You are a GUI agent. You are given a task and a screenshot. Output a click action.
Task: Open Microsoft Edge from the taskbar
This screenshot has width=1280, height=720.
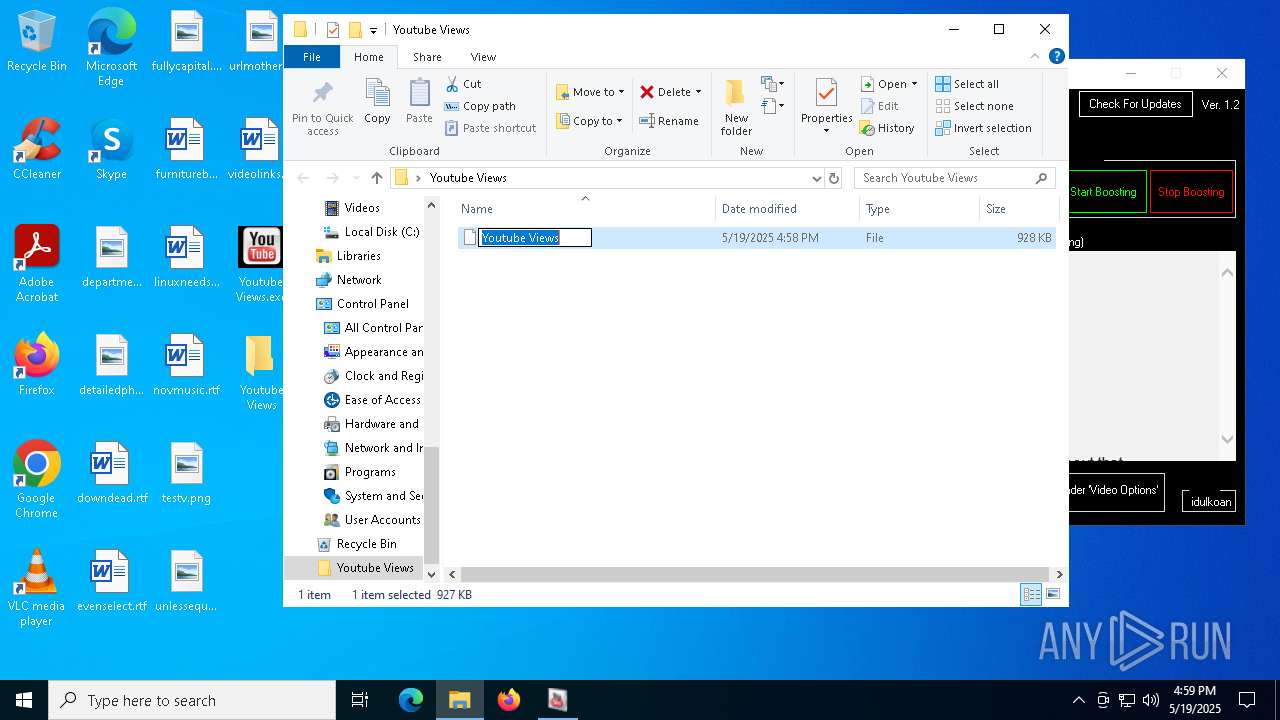[411, 700]
